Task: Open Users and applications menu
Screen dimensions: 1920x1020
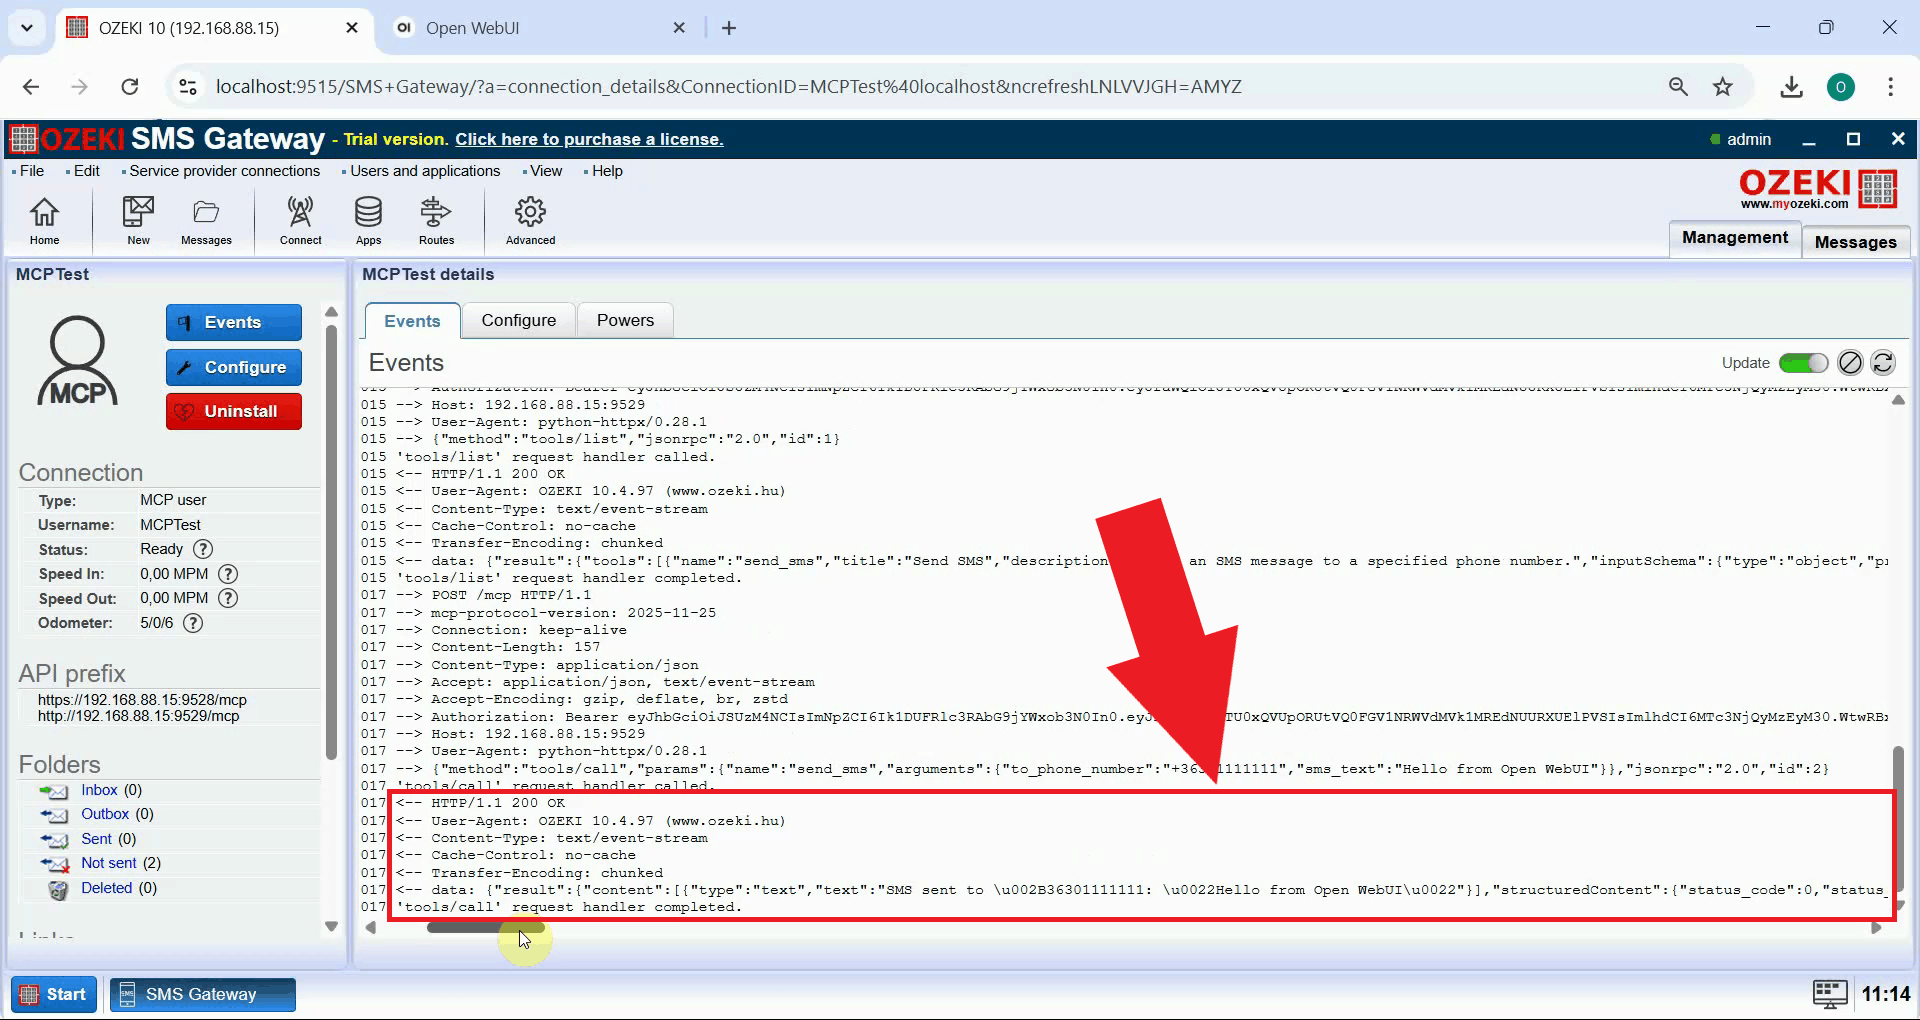Action: pyautogui.click(x=424, y=171)
